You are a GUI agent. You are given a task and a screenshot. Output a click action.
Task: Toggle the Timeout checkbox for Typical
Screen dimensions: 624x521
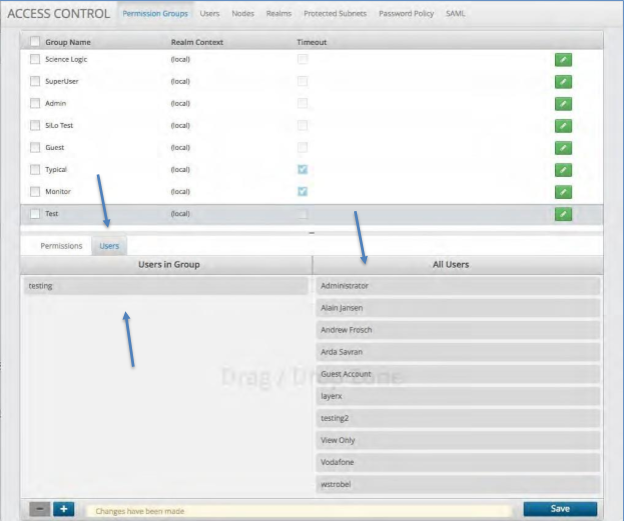pos(302,170)
